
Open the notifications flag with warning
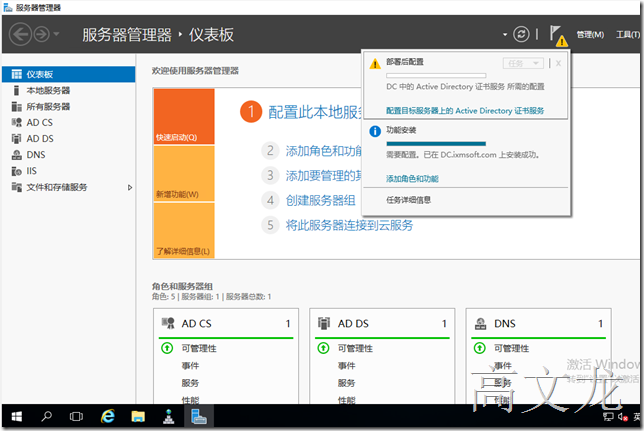559,36
